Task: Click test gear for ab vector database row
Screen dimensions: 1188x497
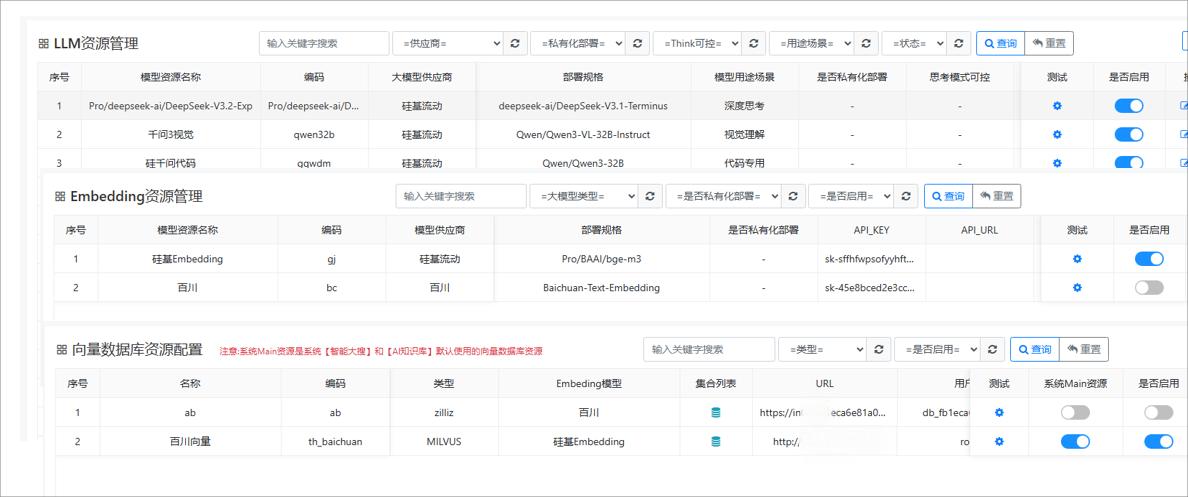Action: coord(999,413)
